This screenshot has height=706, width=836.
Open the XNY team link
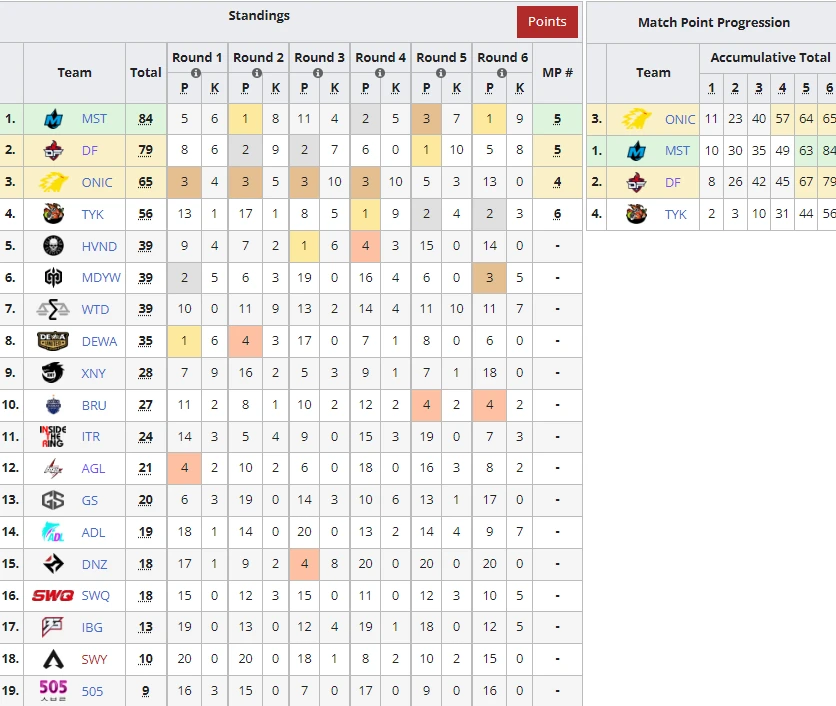pyautogui.click(x=94, y=373)
